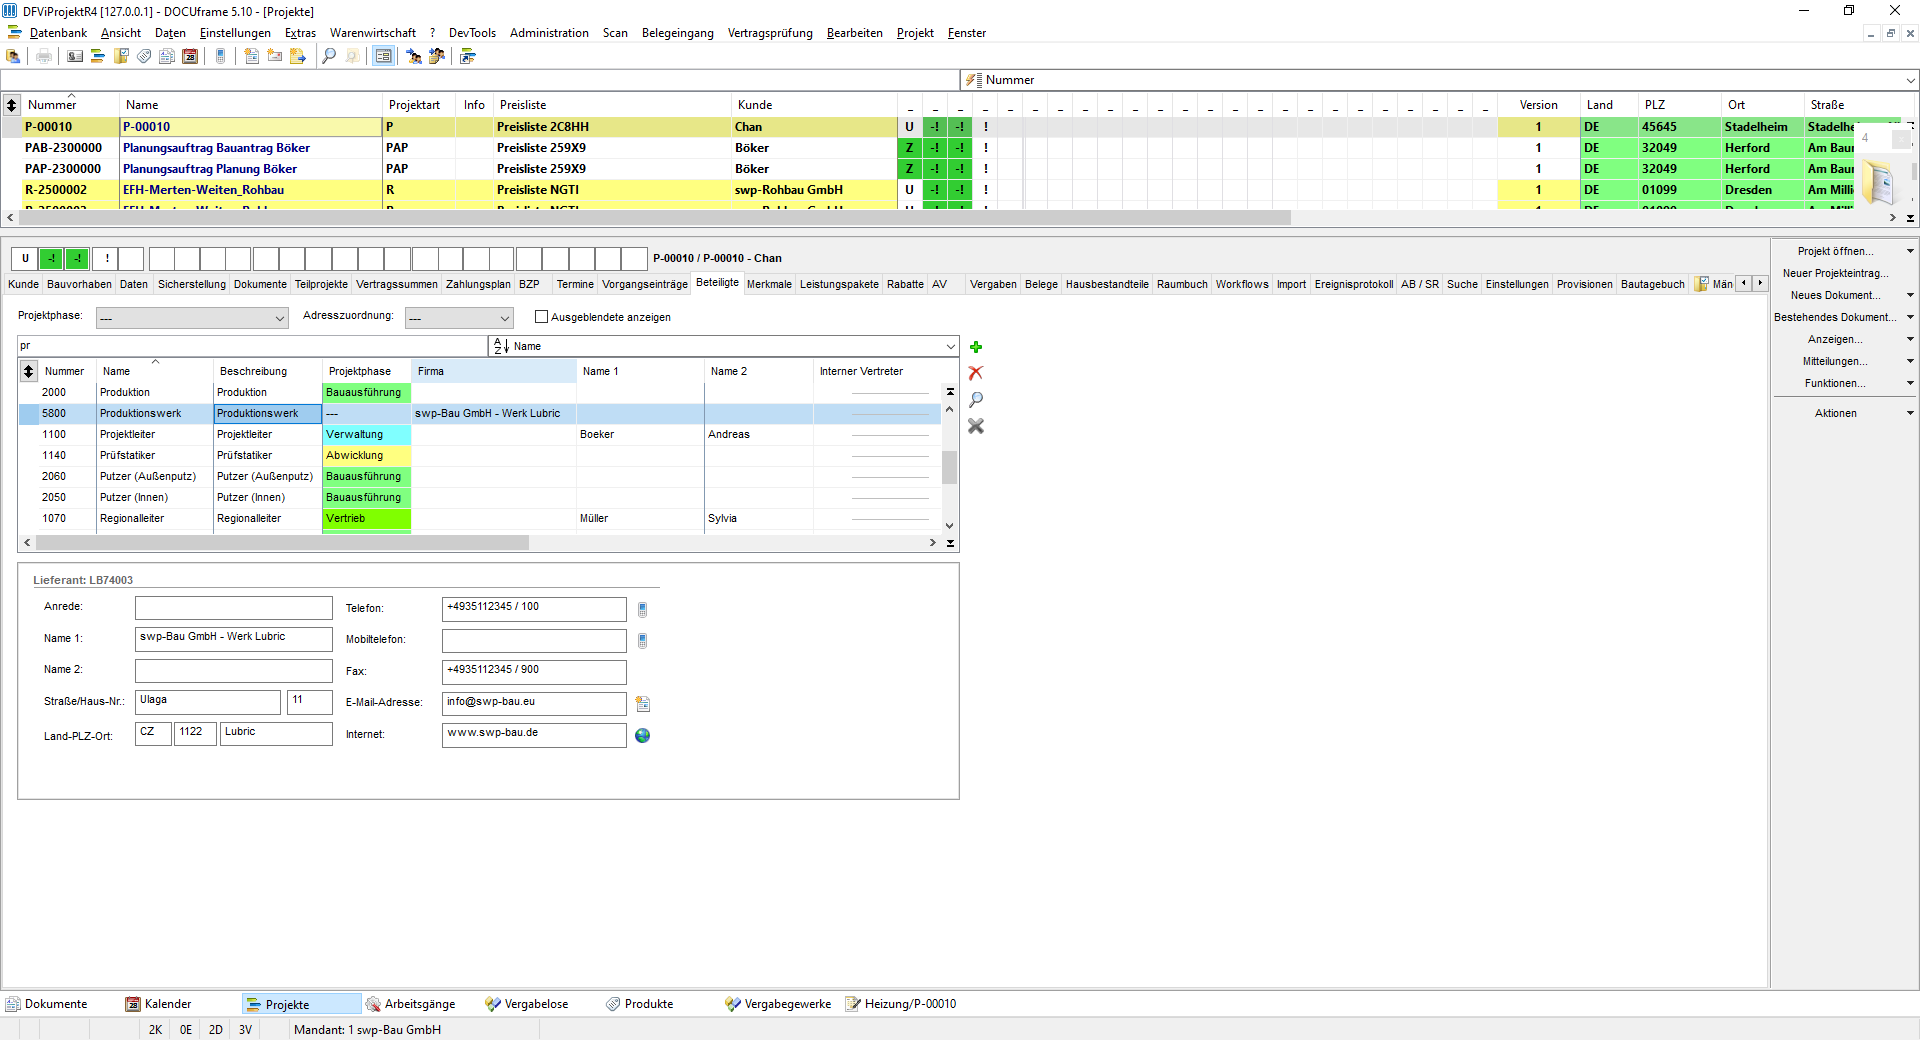Click green Vertrieb phase cell
1920x1040 pixels.
[366, 519]
